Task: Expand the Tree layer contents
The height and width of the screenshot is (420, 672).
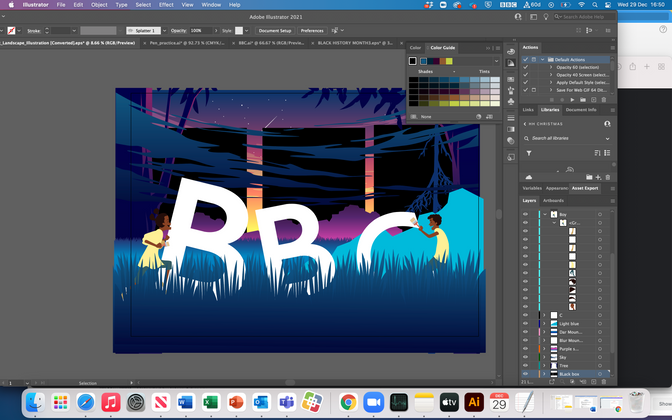Action: point(544,365)
